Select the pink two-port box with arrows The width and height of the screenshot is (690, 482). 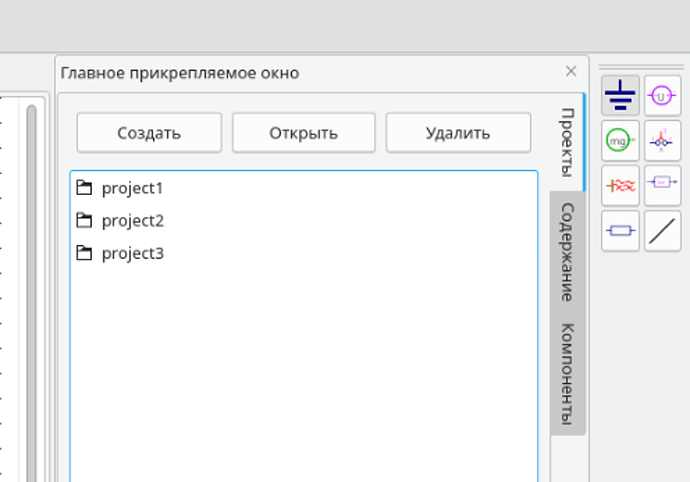click(662, 185)
